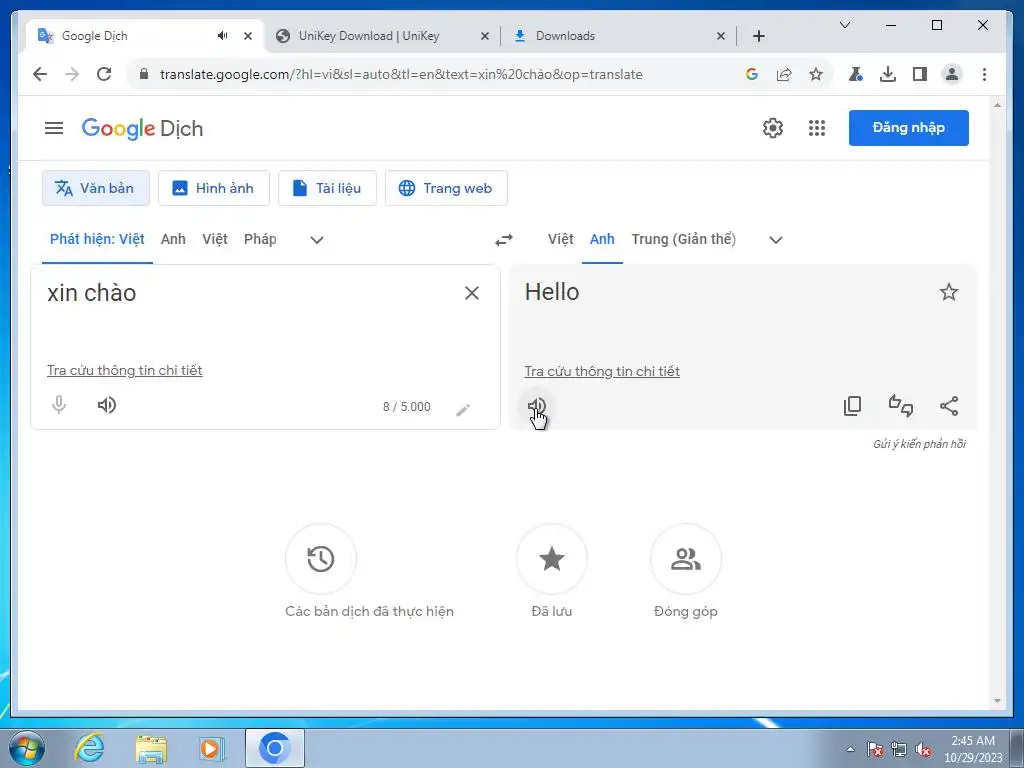This screenshot has height=768, width=1024.
Task: Choose Anh as target language
Action: pyautogui.click(x=602, y=239)
